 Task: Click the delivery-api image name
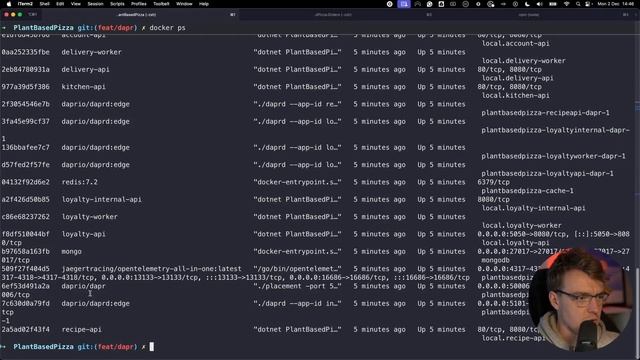pyautogui.click(x=85, y=69)
